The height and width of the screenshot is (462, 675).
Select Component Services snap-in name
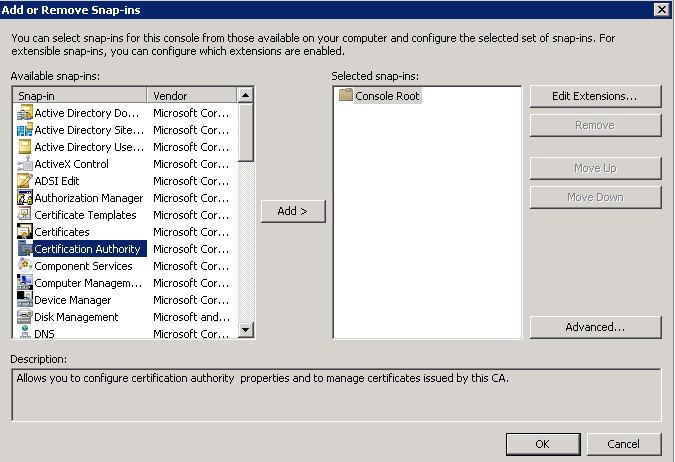[84, 266]
